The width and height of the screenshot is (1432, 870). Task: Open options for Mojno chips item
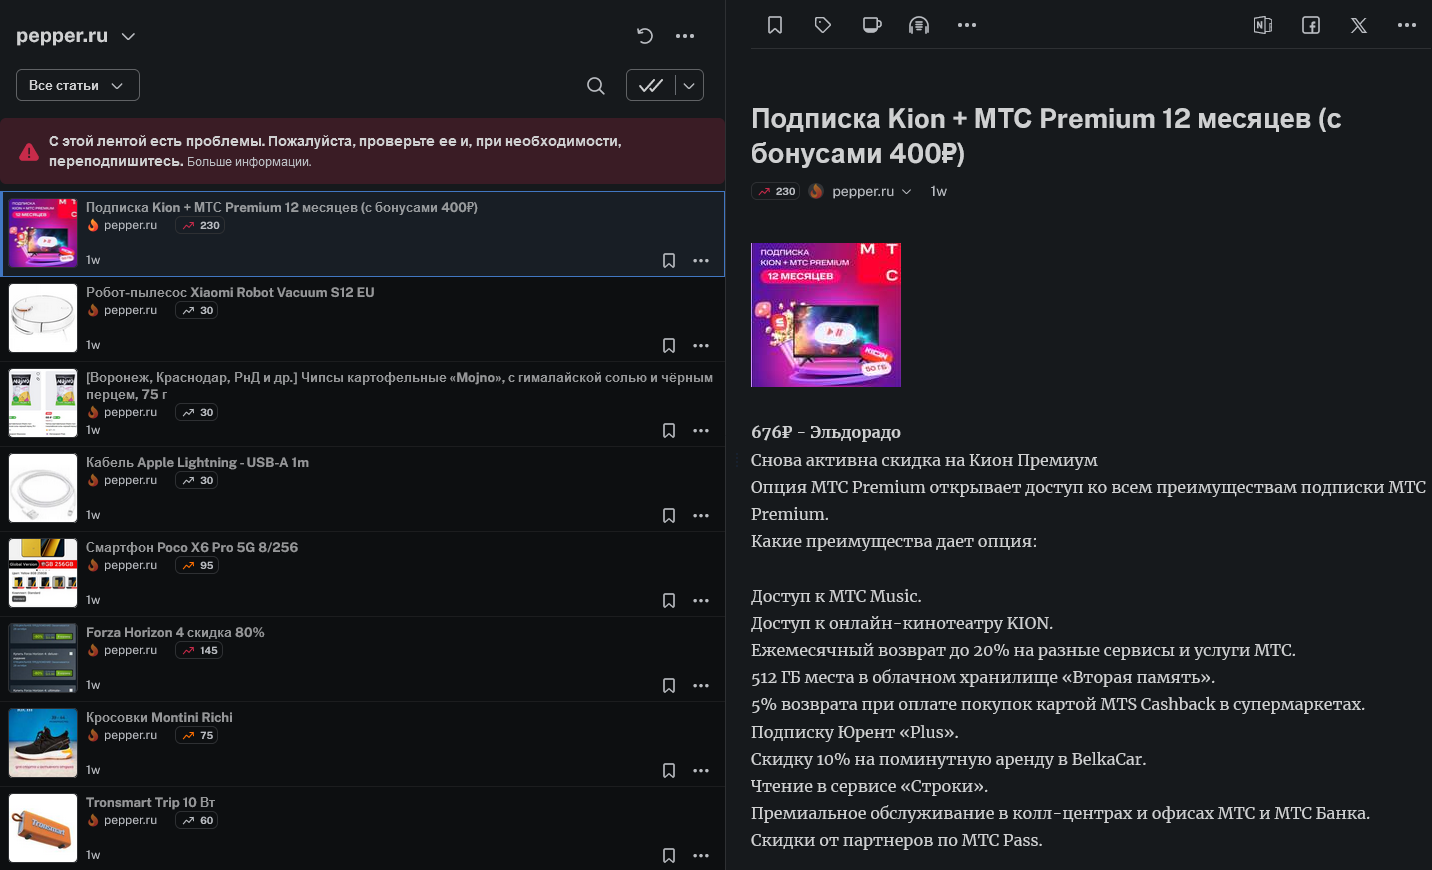(701, 430)
